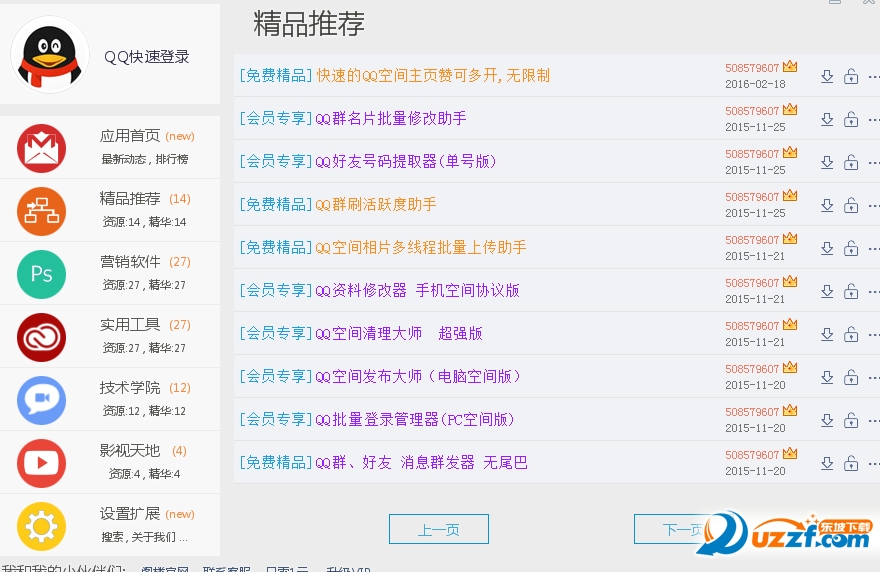This screenshot has width=880, height=572.
Task: Click the QQ penguin avatar
Action: coord(49,55)
